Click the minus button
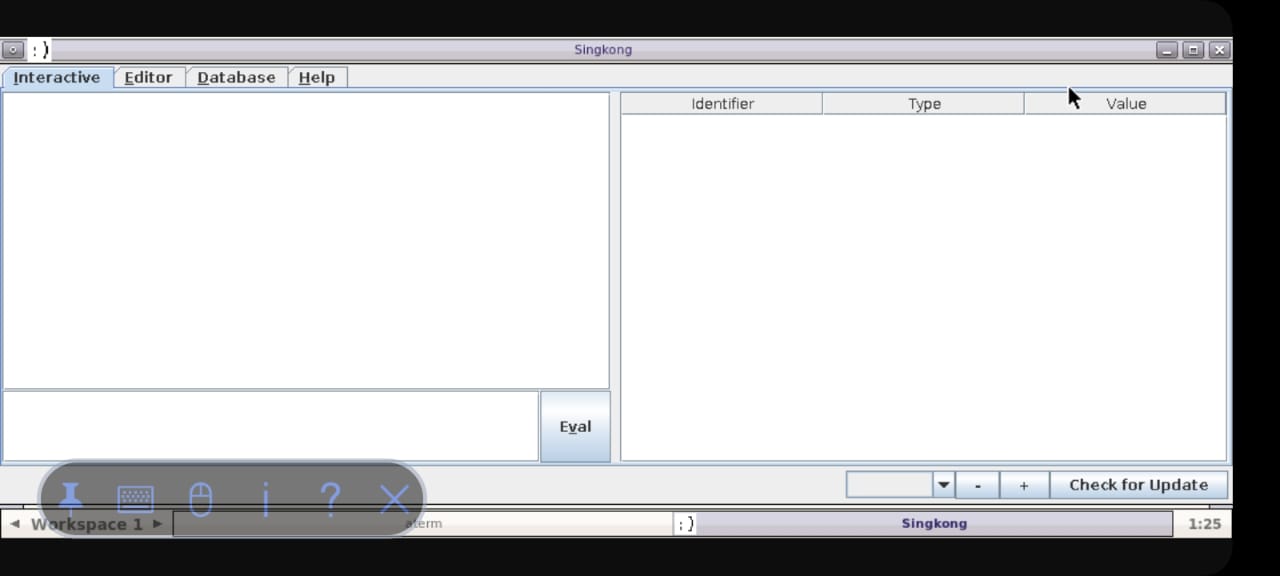 (x=977, y=485)
